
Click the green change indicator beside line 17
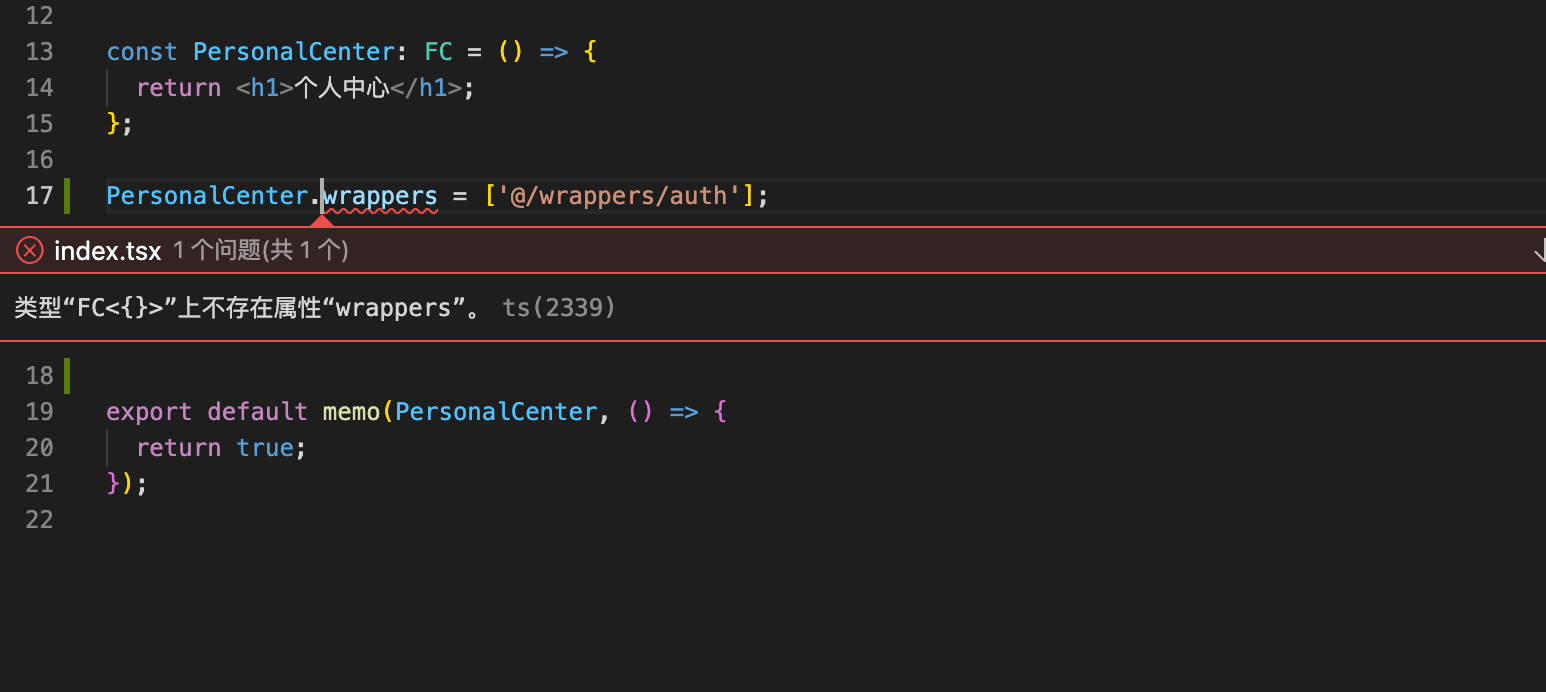[66, 196]
